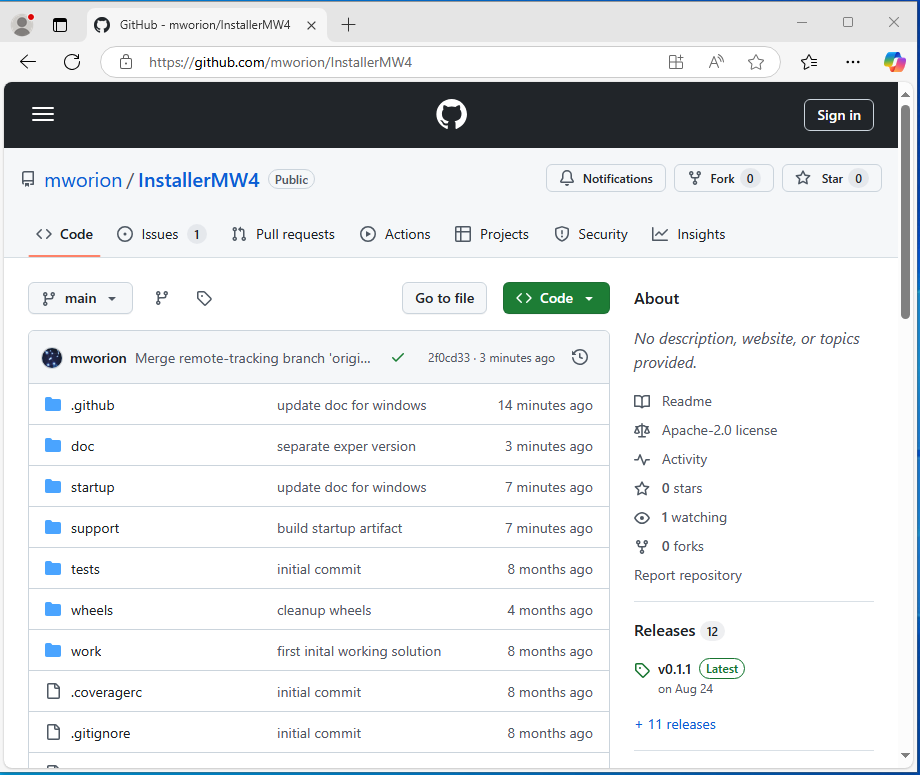
Task: Open 'cleanup wheels' commit message
Action: 324,611
